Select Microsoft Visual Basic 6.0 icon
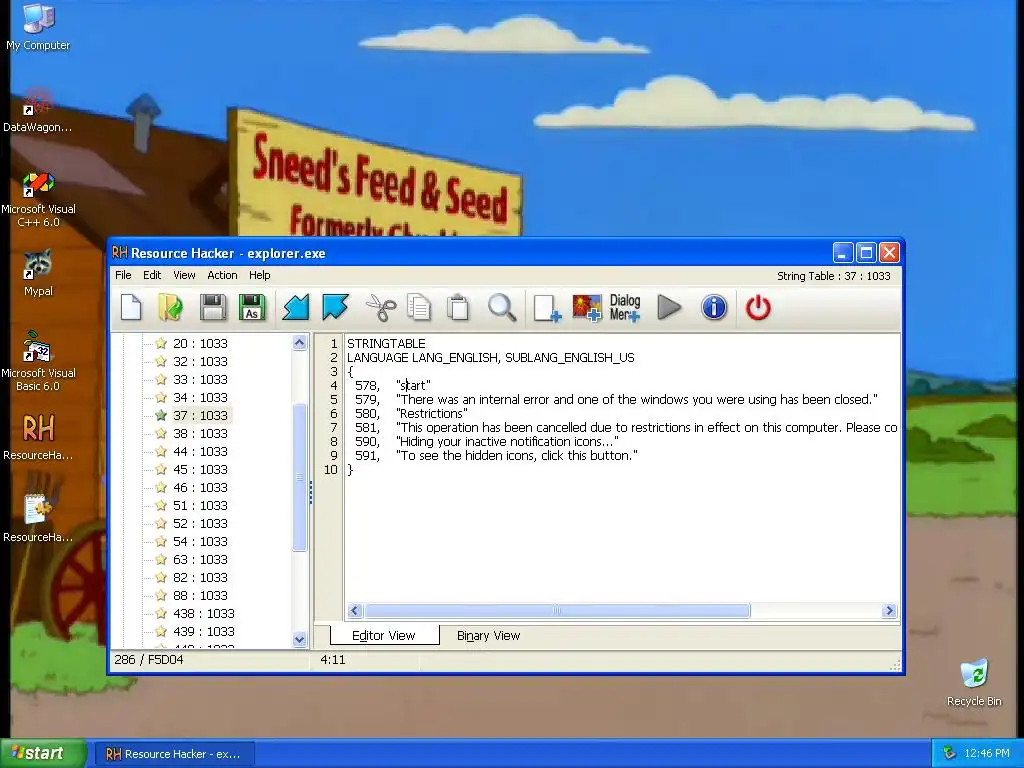 click(x=38, y=361)
